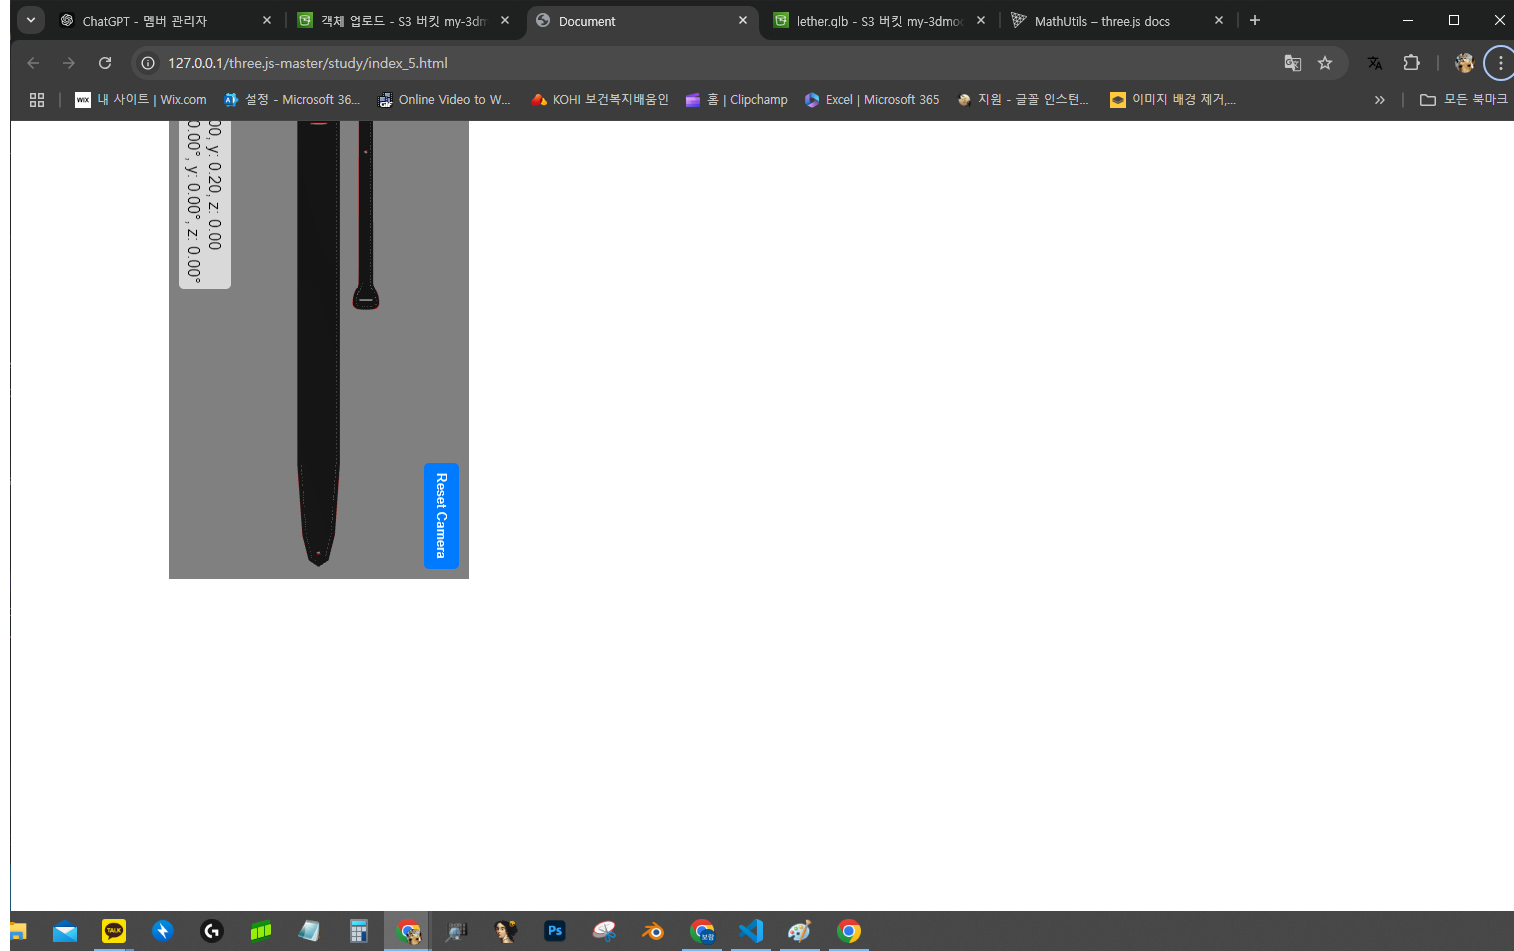Open the 이미지 배경 제거 bookmark
The image size is (1514, 951).
(1173, 100)
